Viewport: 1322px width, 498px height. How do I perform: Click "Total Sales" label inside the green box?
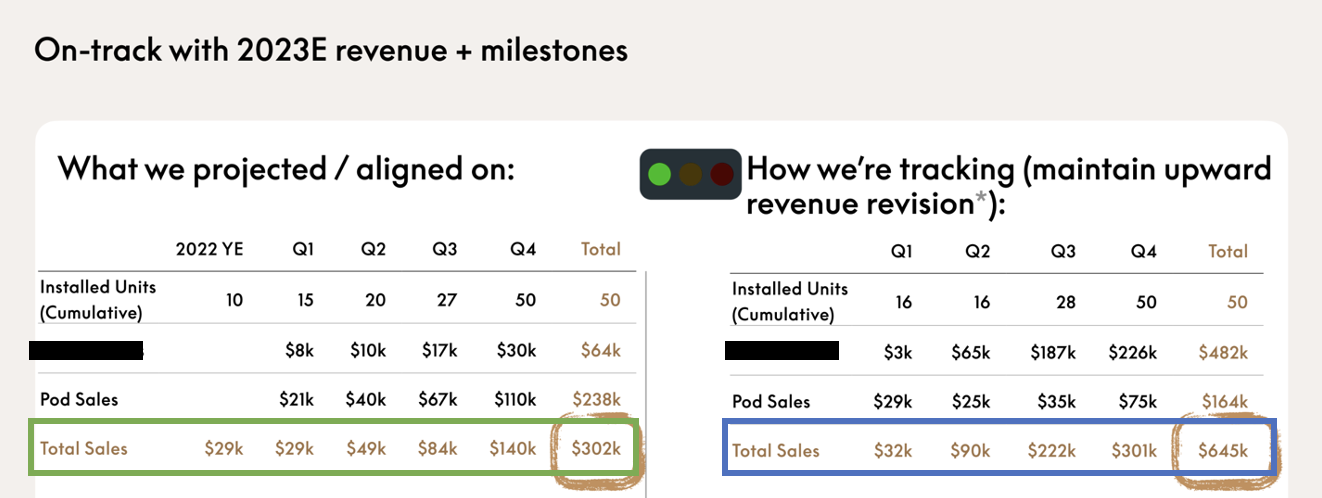click(84, 448)
